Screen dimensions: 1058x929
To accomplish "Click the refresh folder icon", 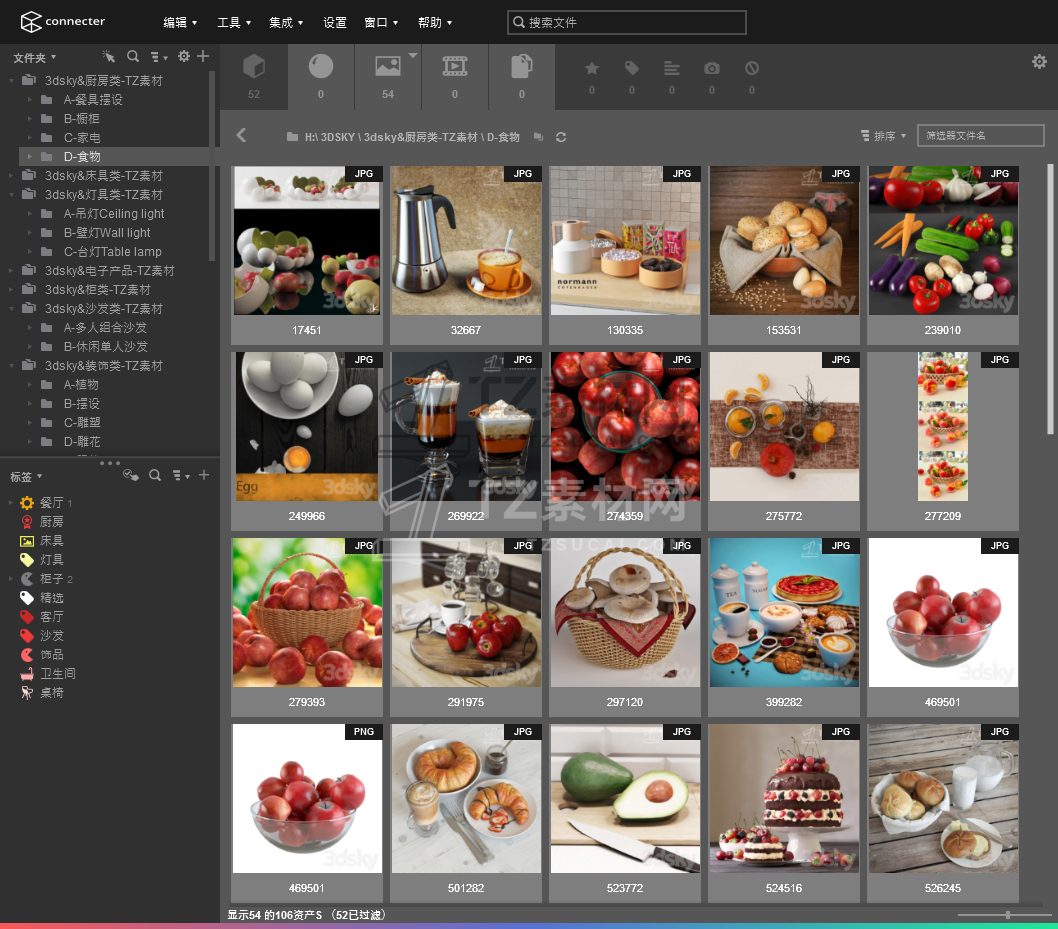I will [x=561, y=137].
